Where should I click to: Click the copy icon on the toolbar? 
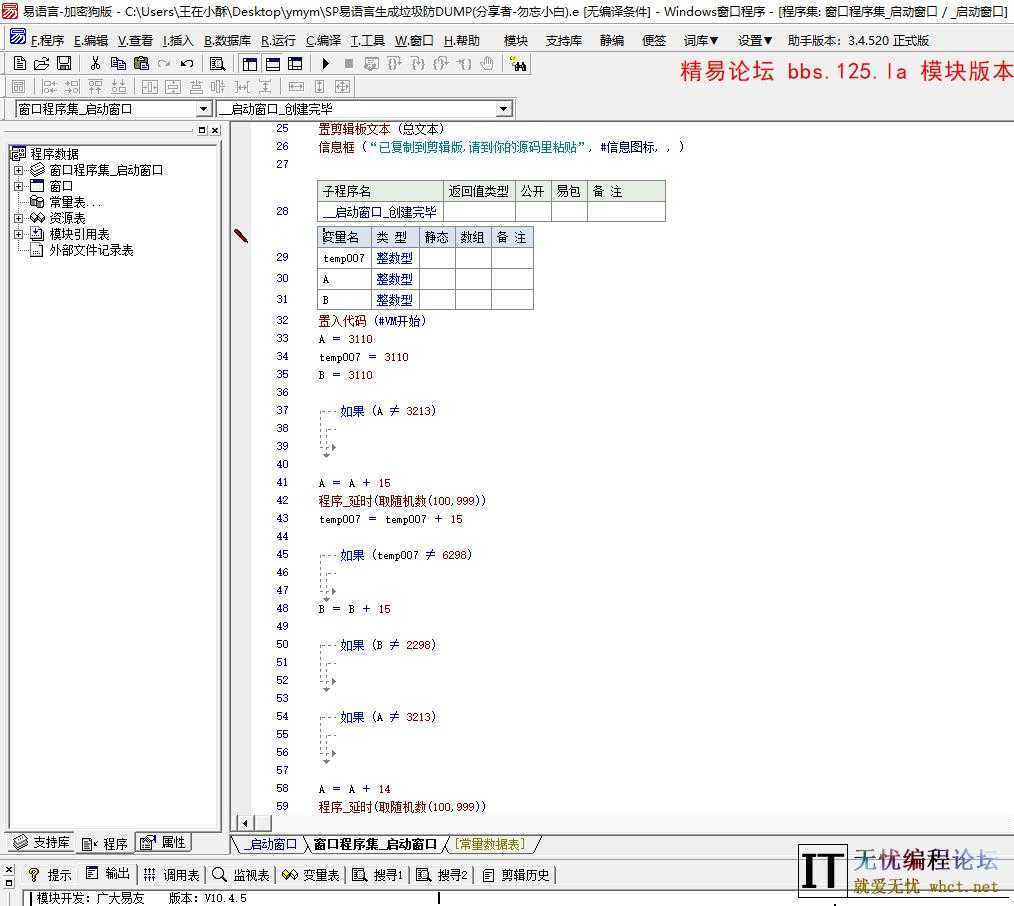(x=118, y=63)
